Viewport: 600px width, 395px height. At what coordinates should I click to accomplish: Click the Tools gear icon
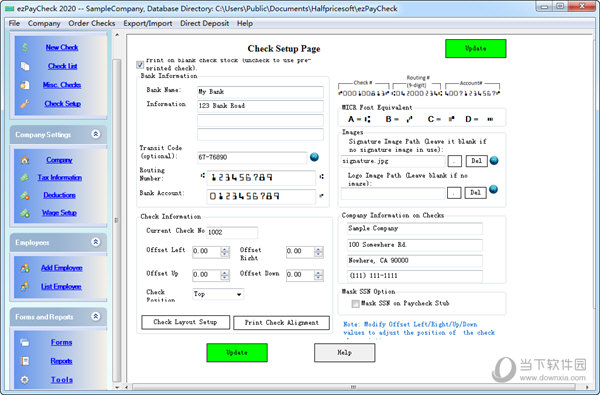(25, 380)
